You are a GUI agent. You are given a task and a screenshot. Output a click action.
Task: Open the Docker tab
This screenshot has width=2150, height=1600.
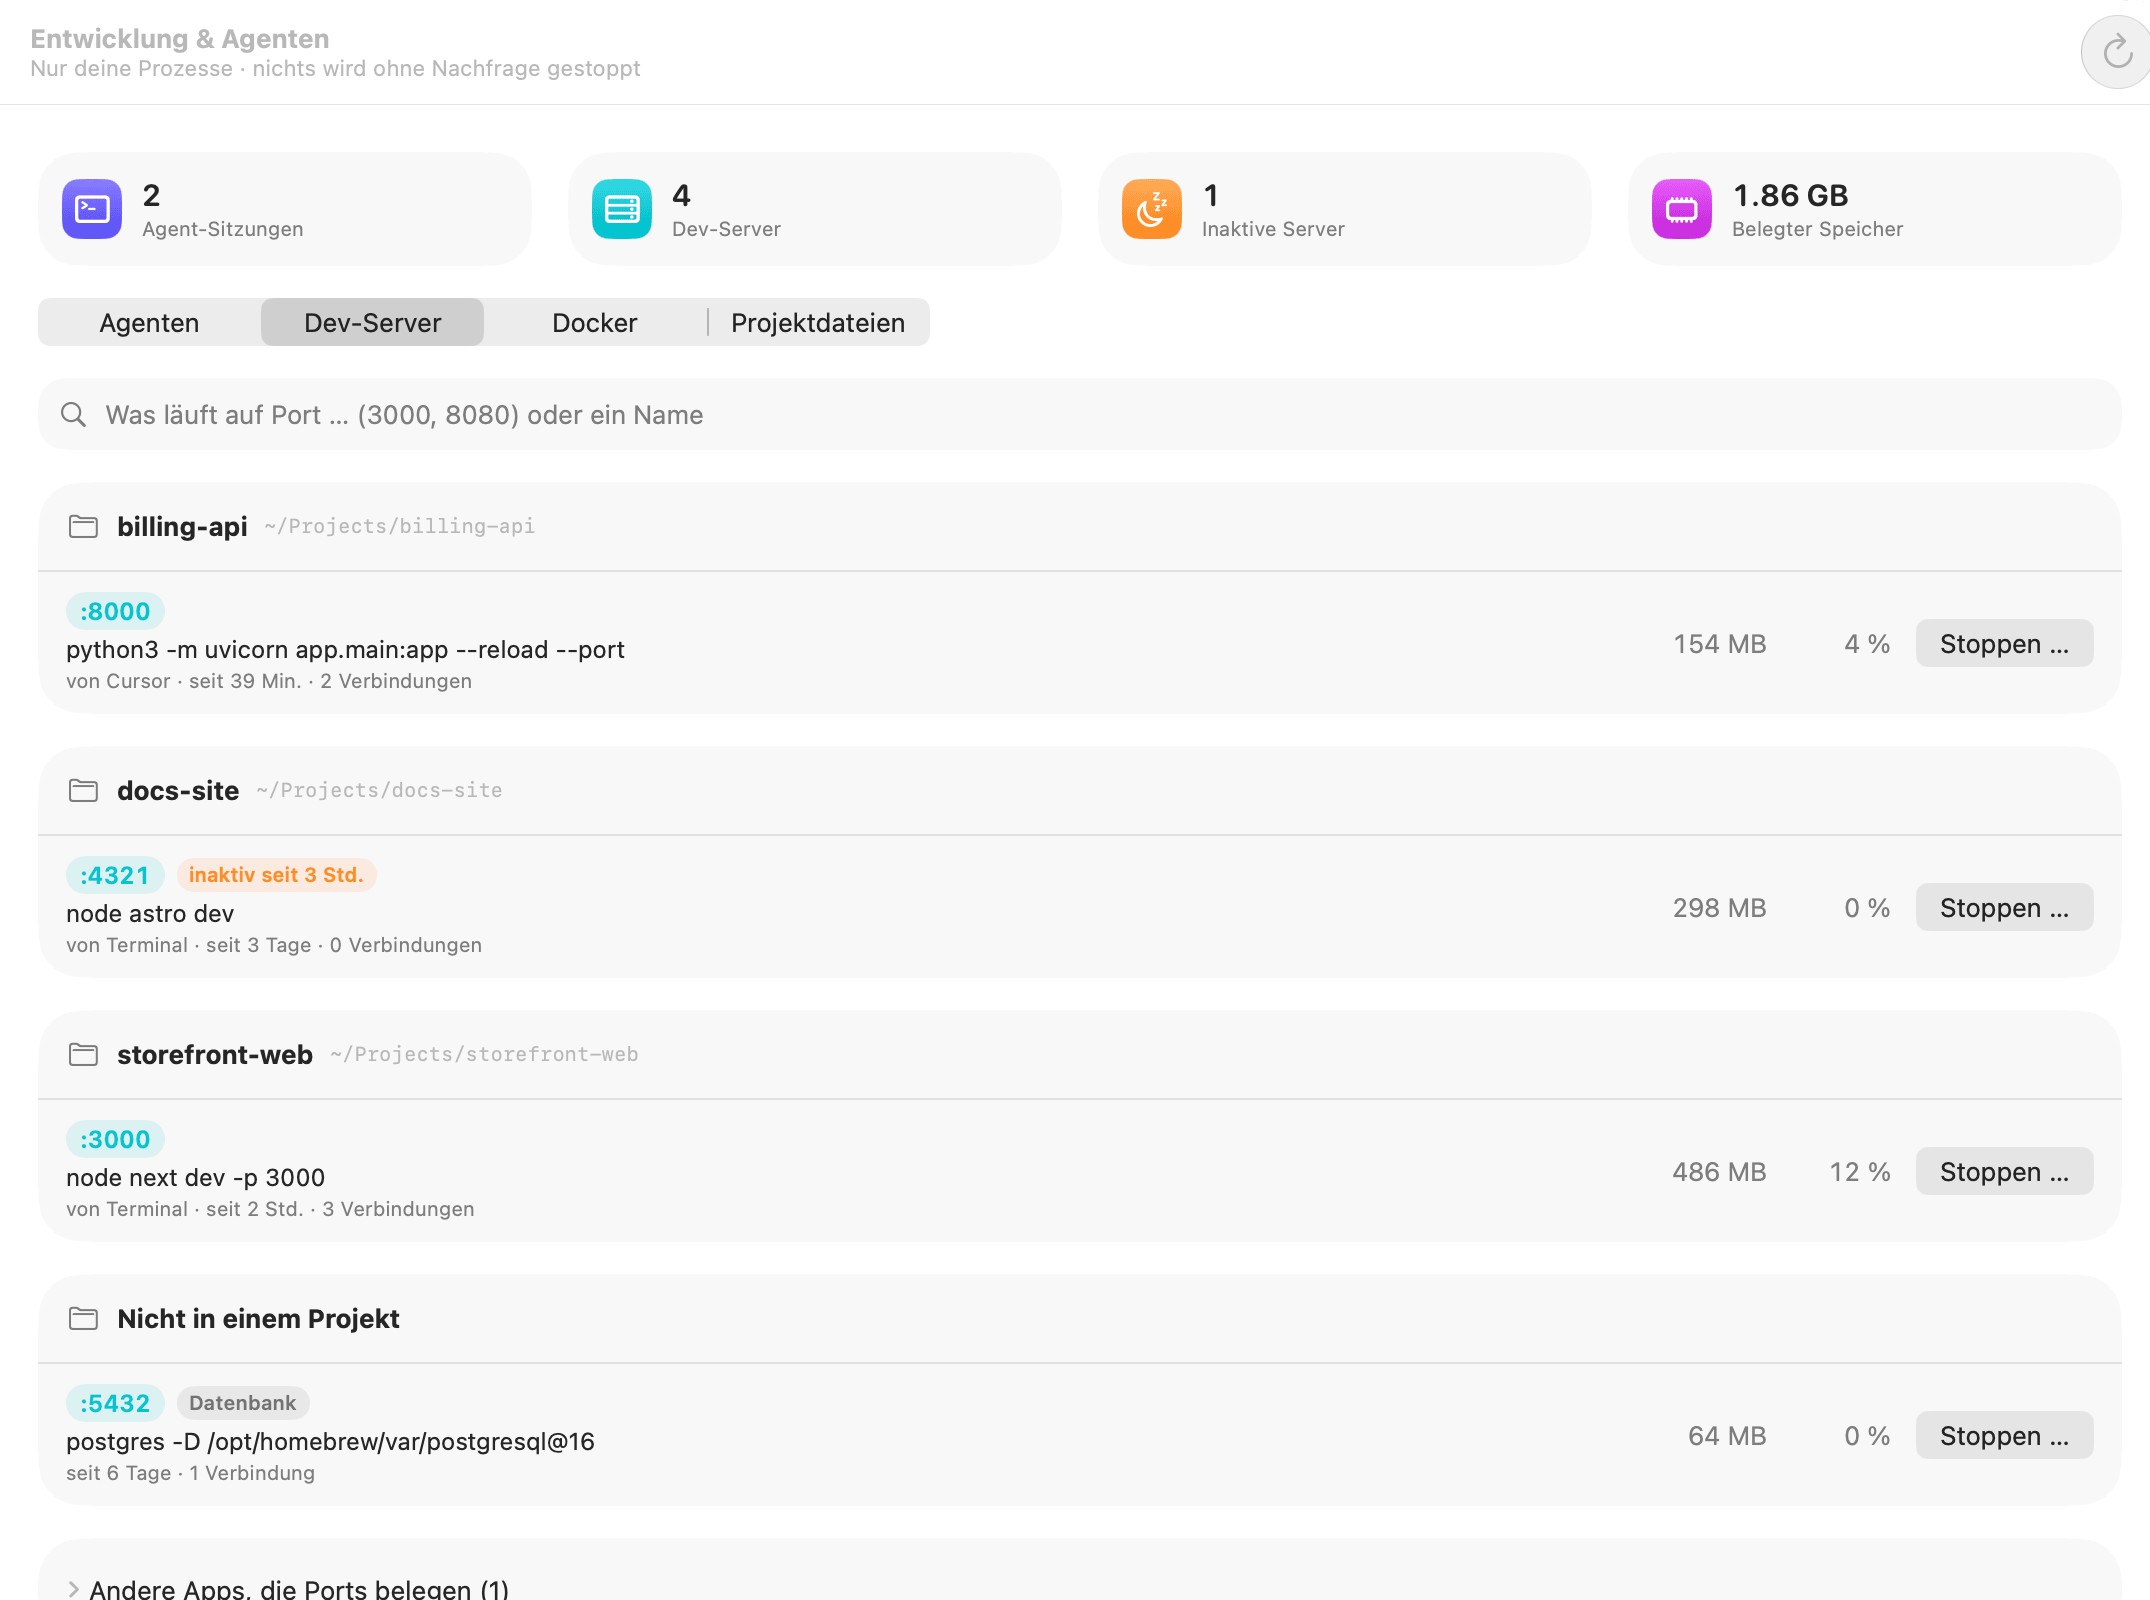coord(595,322)
